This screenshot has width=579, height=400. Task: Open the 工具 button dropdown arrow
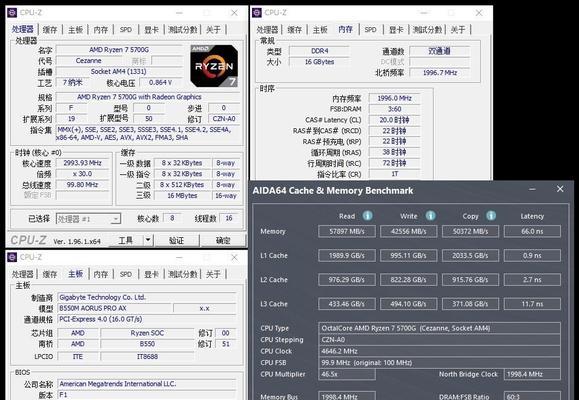(148, 240)
